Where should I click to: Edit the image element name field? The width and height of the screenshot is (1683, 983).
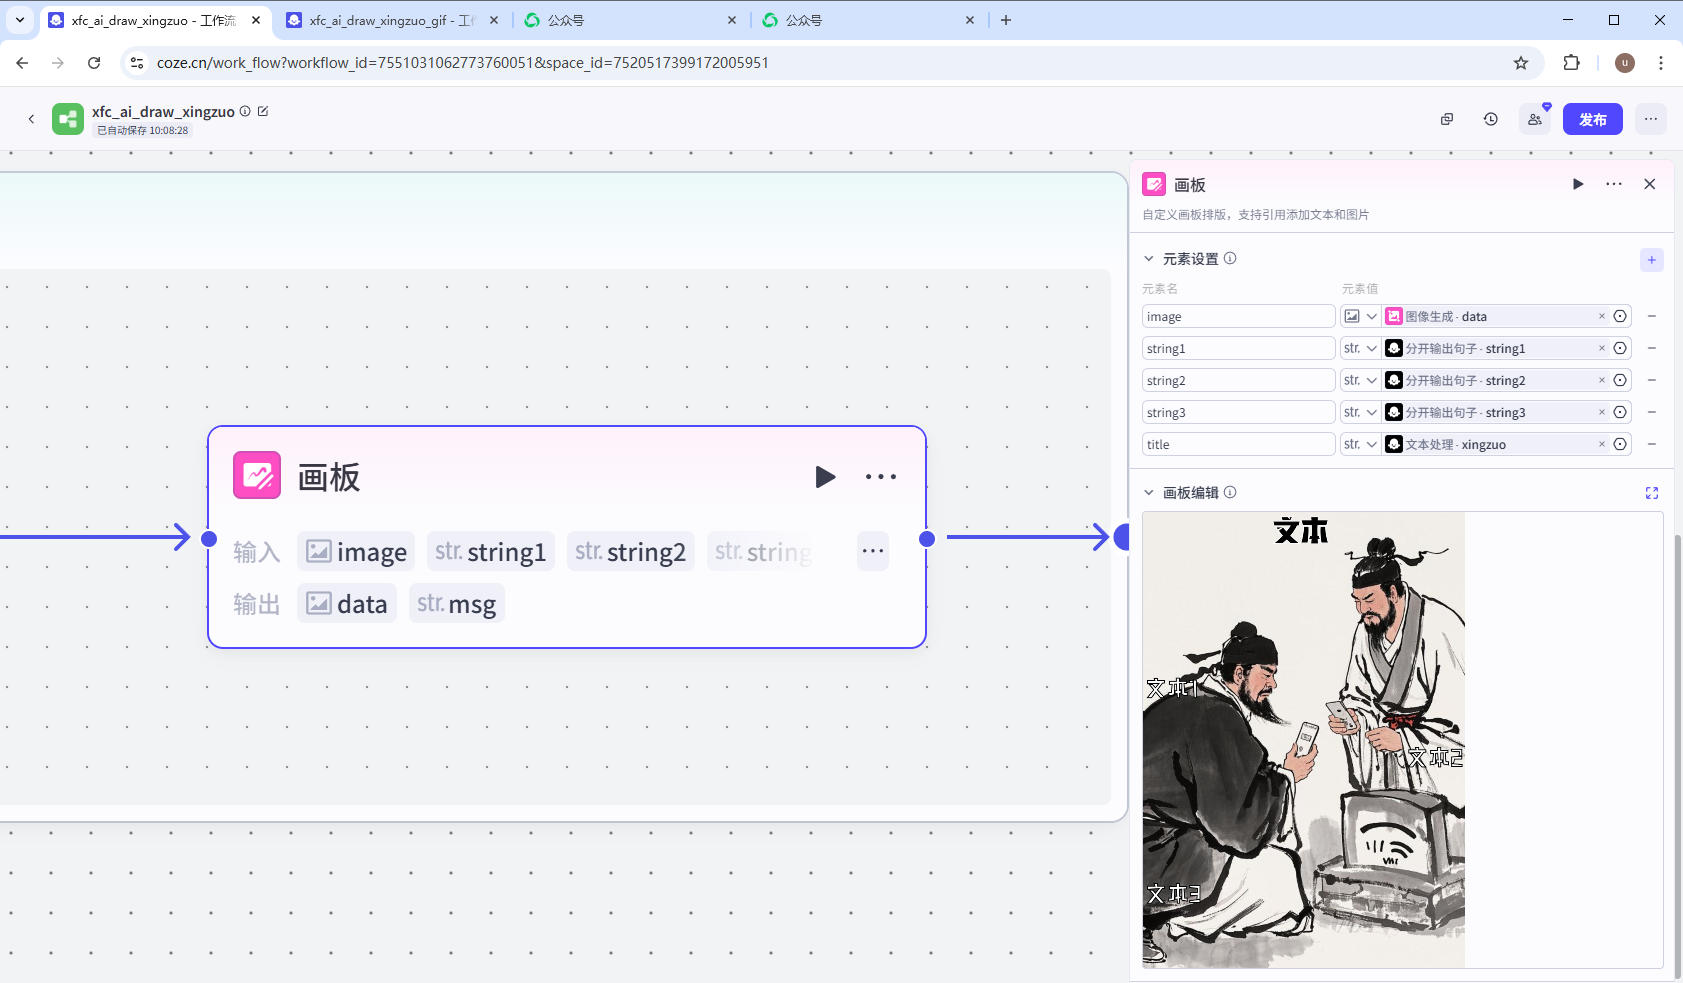pyautogui.click(x=1238, y=316)
